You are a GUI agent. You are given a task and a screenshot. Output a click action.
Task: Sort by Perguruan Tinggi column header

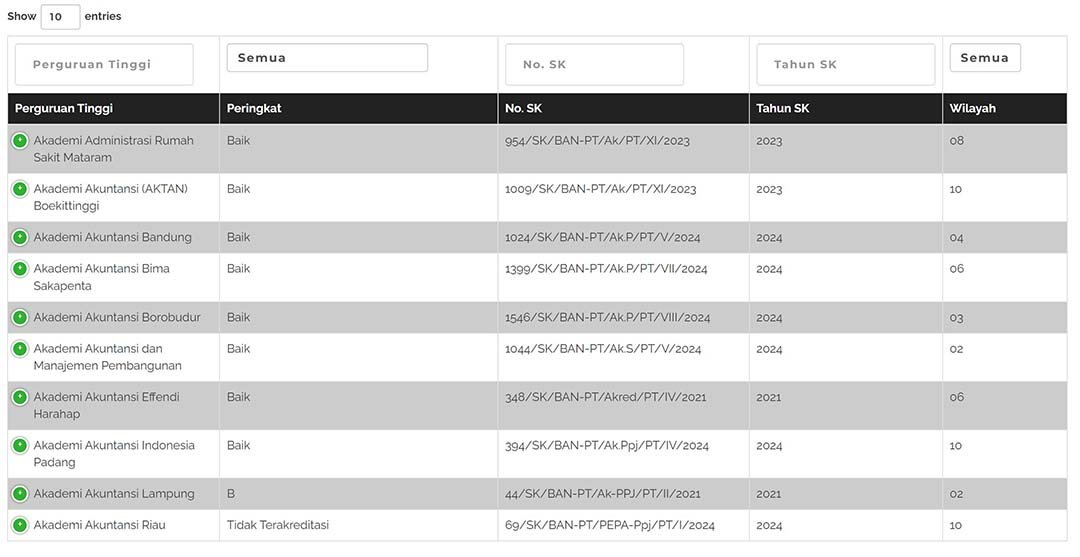[x=64, y=108]
